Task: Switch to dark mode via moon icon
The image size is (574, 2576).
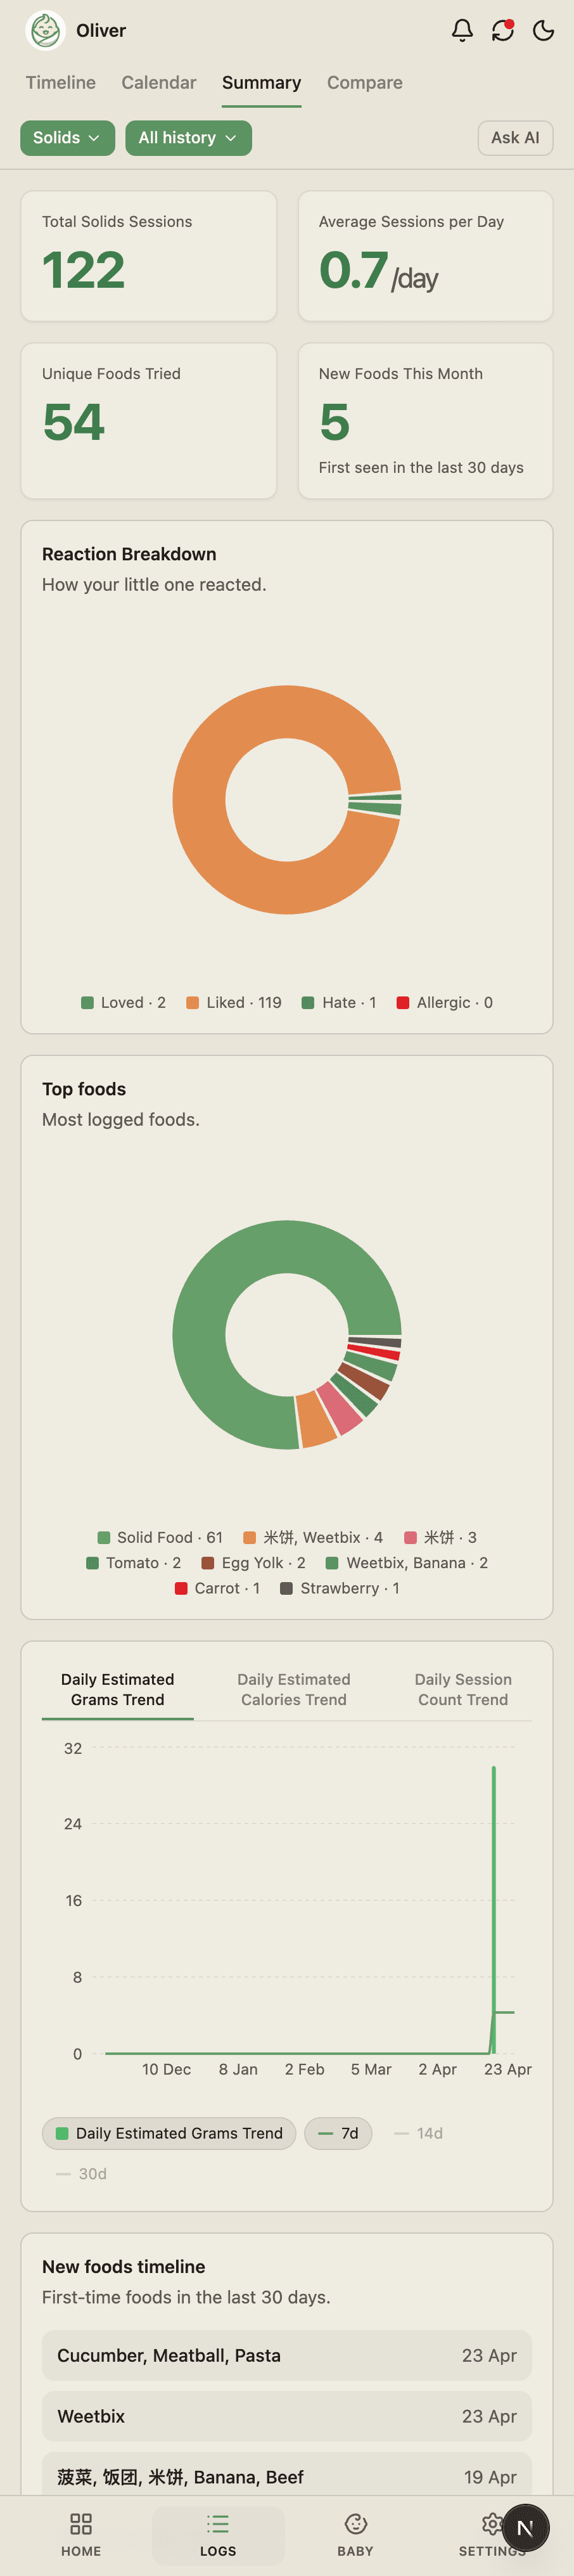Action: coord(543,31)
